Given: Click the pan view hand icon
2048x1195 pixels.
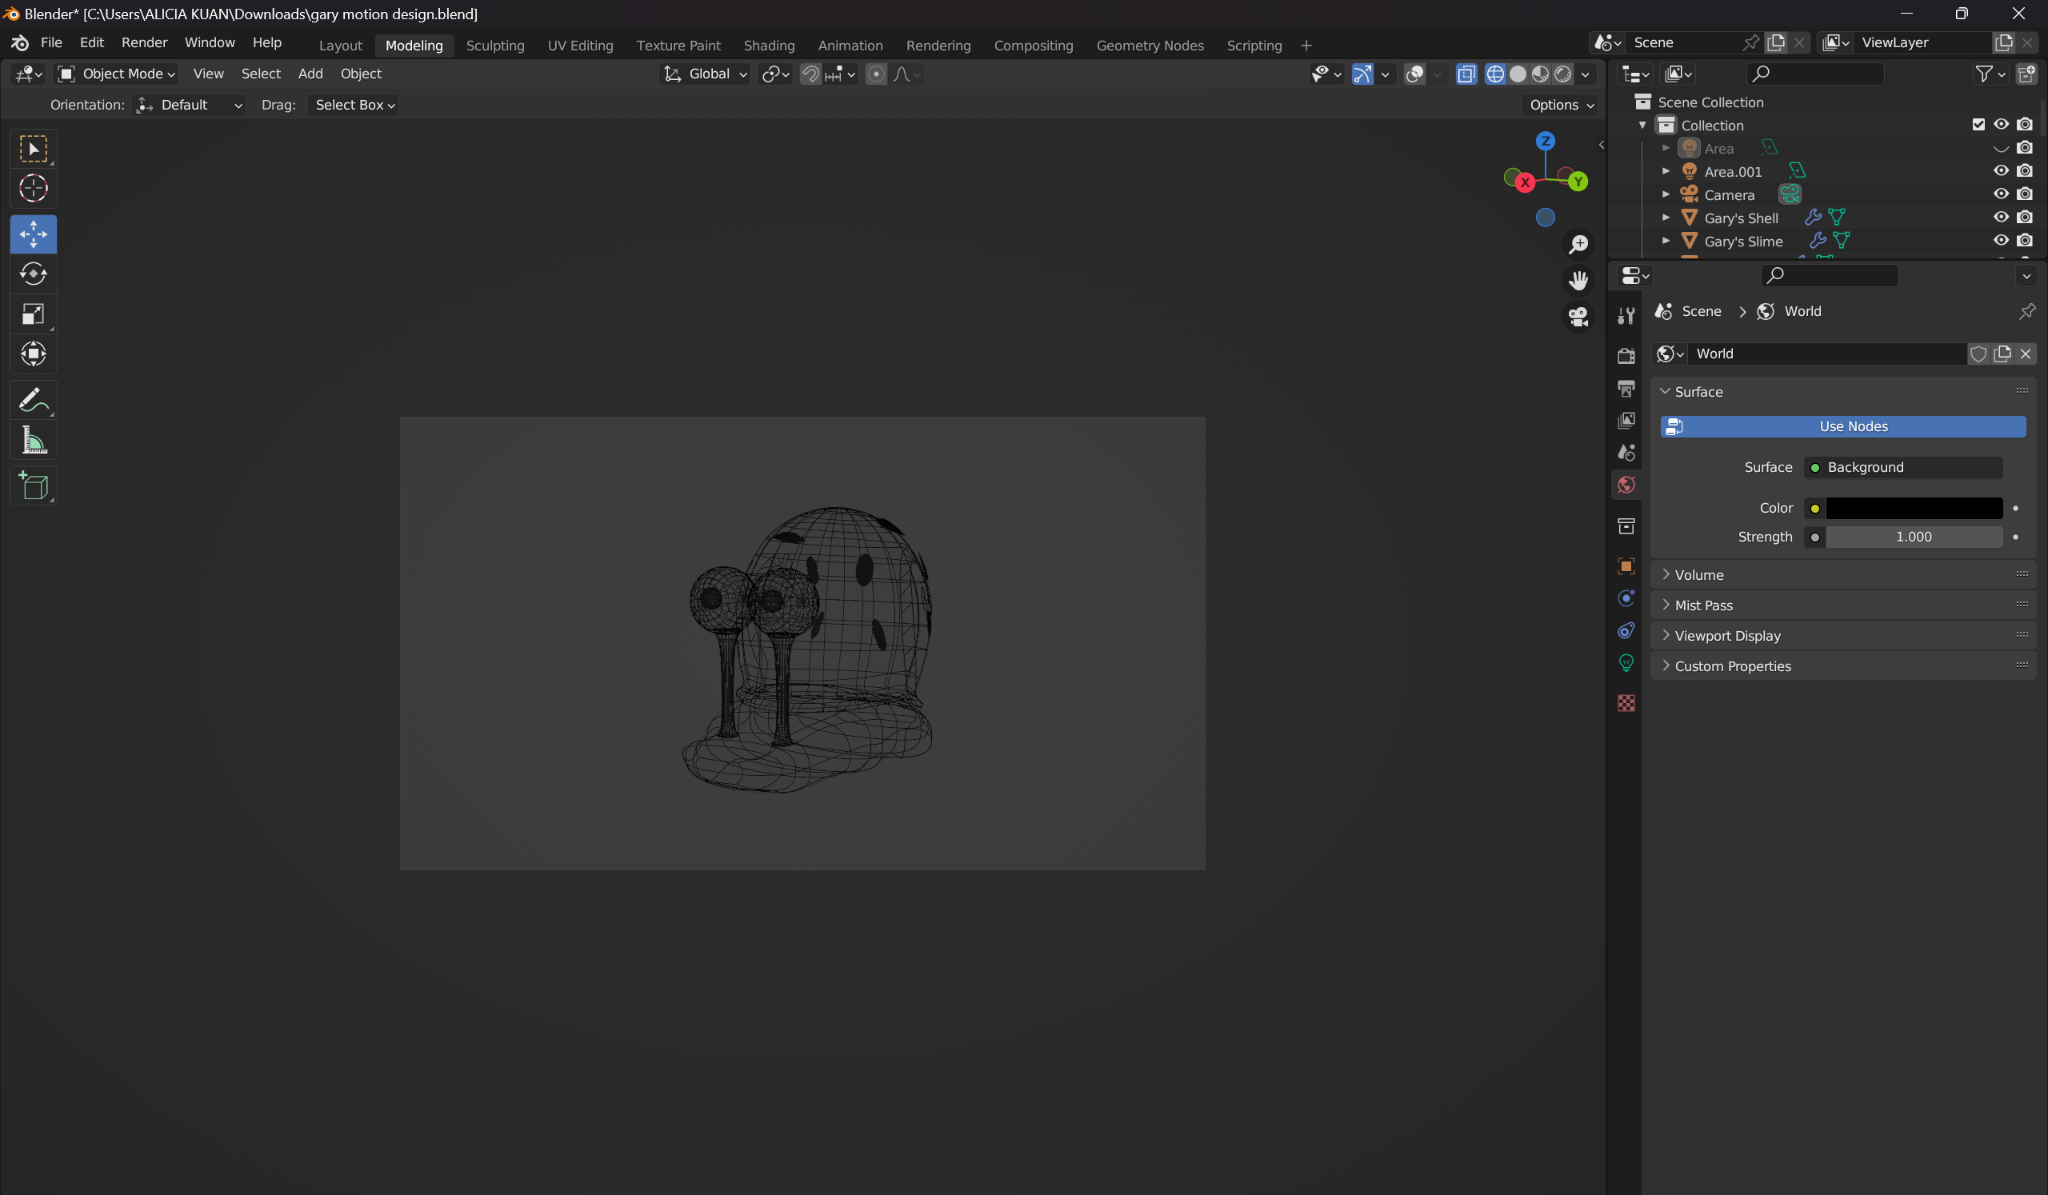Looking at the screenshot, I should (x=1578, y=280).
